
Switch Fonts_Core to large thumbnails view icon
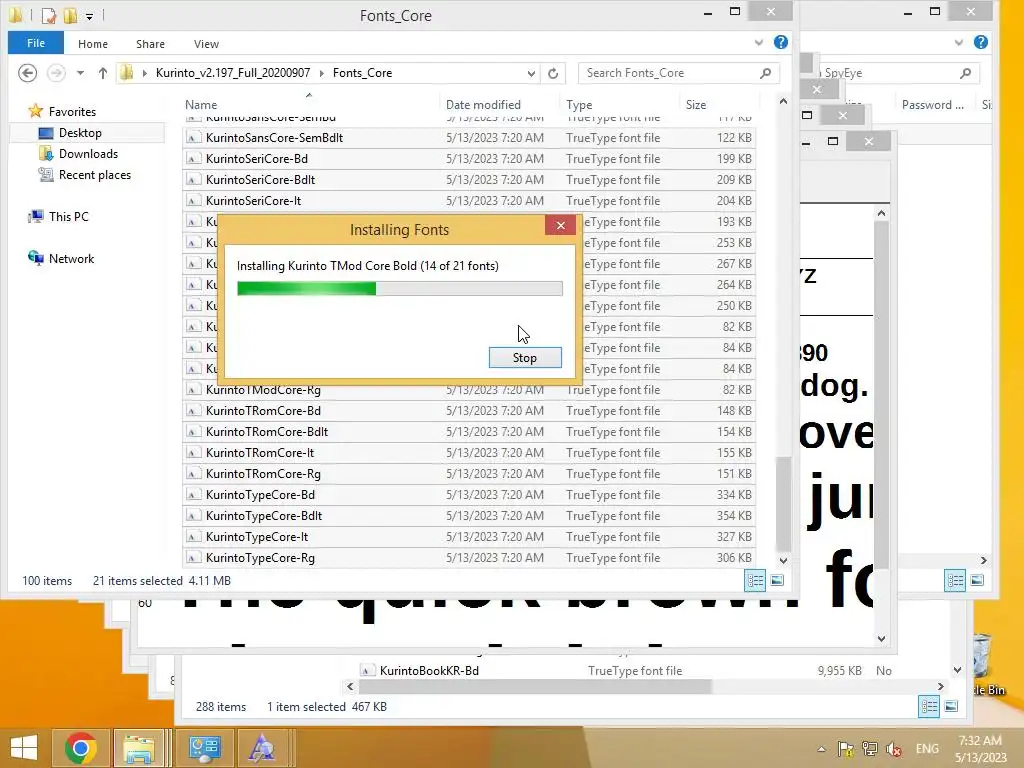(x=777, y=580)
